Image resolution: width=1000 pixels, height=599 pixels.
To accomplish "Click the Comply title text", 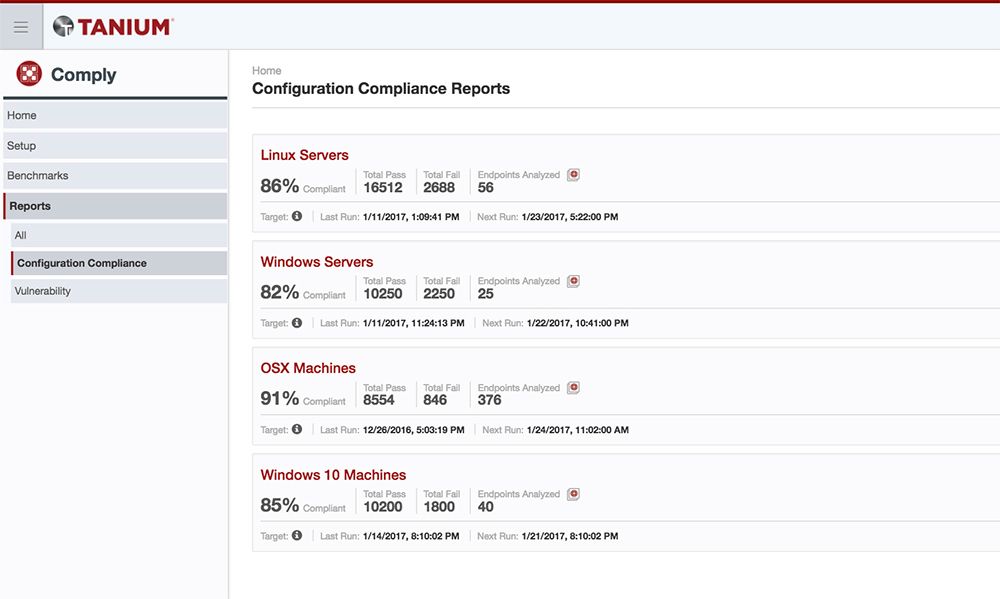I will [84, 75].
